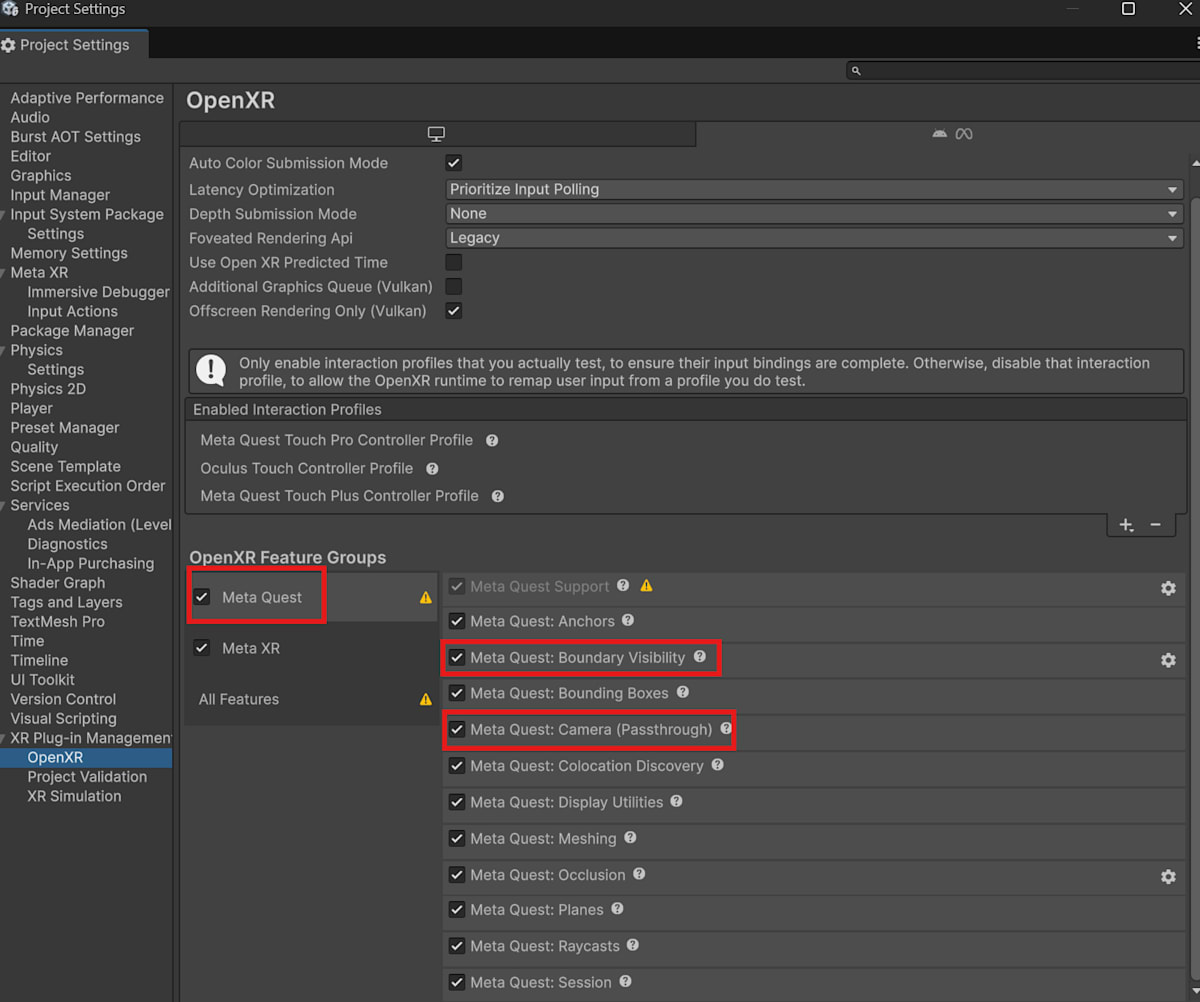1200x1002 pixels.
Task: Open Immersive Debugger settings
Action: click(x=98, y=292)
